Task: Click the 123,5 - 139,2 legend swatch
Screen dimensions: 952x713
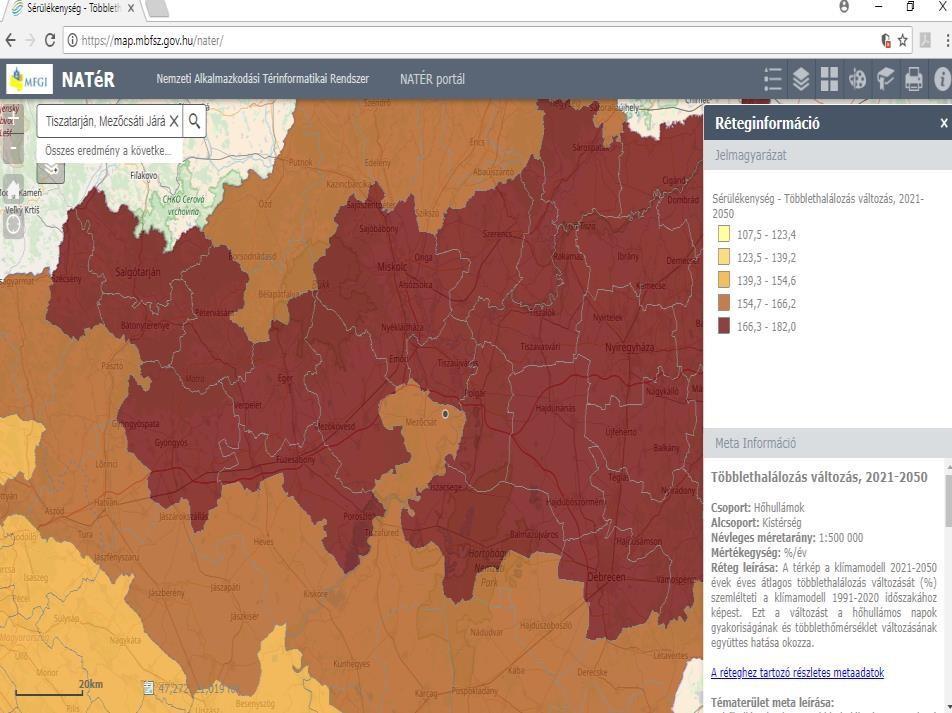Action: 724,258
